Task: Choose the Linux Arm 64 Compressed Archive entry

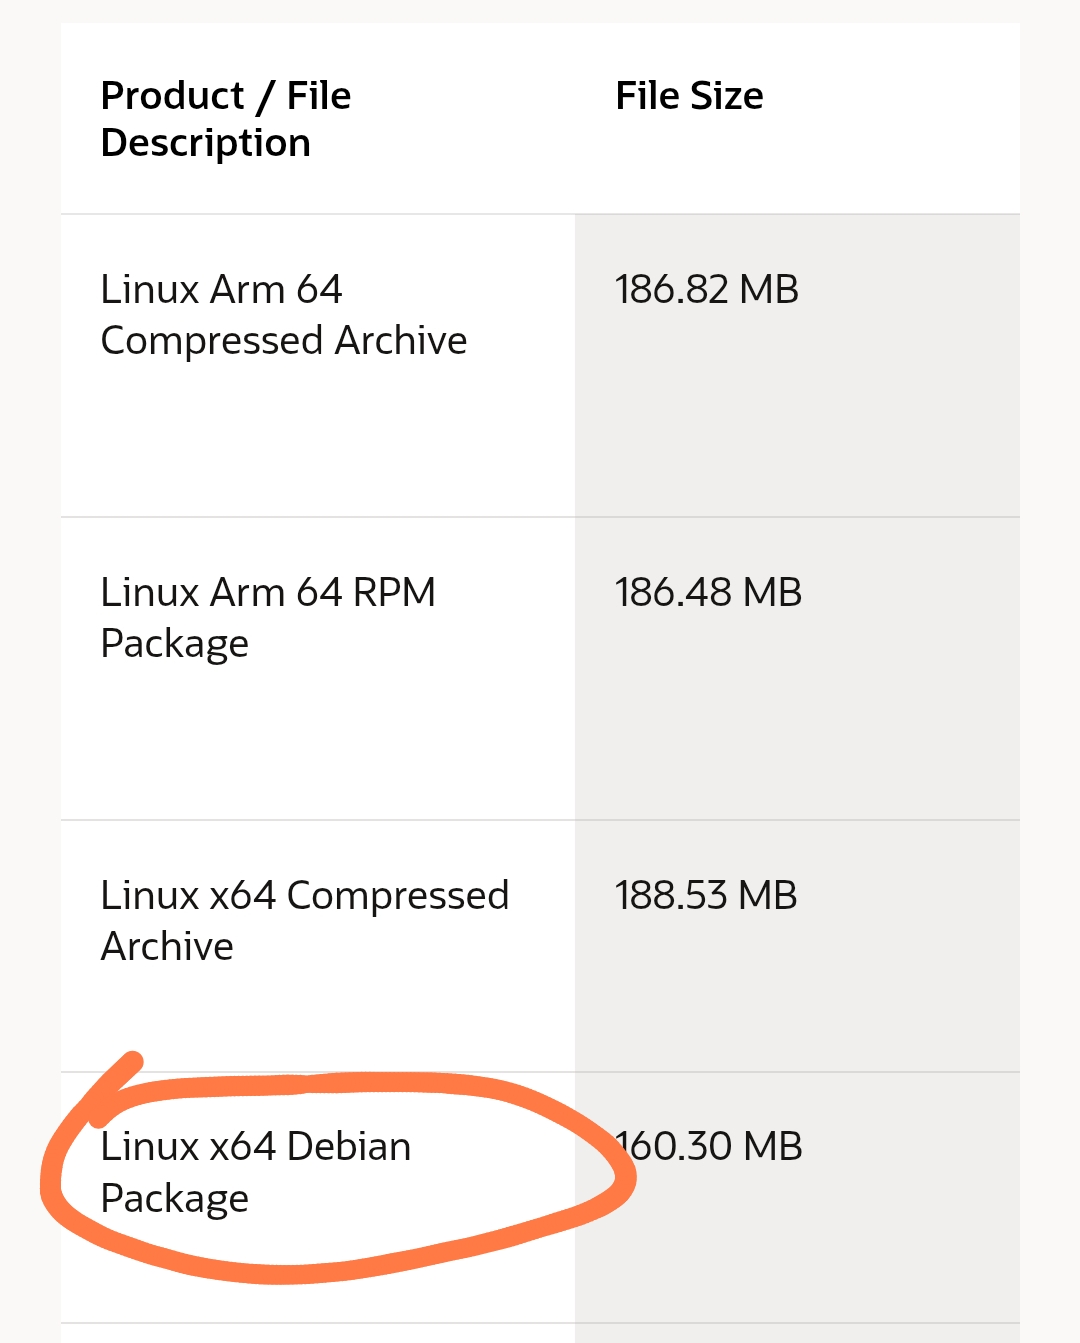Action: pyautogui.click(x=284, y=315)
